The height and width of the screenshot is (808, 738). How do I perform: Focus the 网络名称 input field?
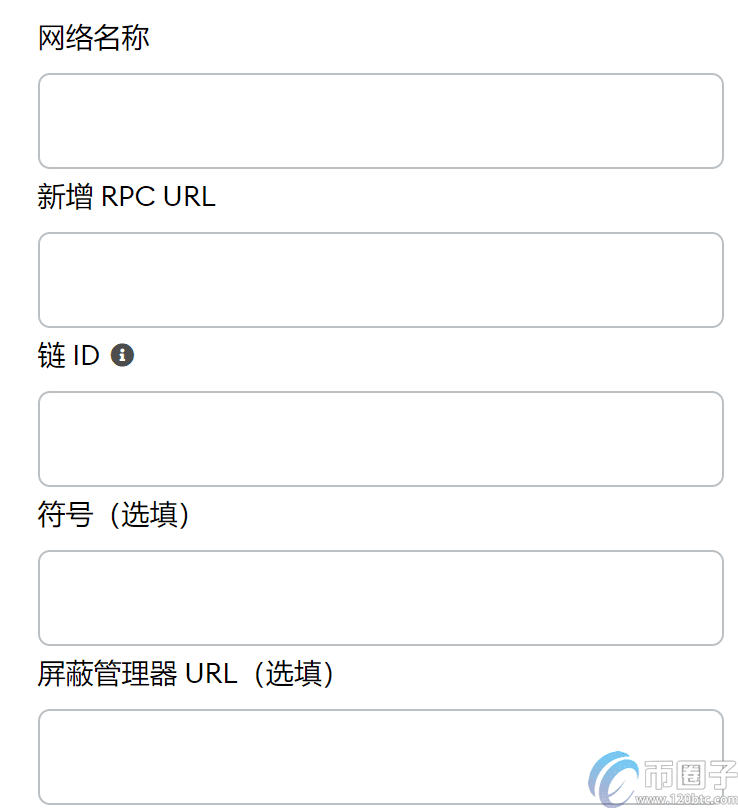[380, 121]
